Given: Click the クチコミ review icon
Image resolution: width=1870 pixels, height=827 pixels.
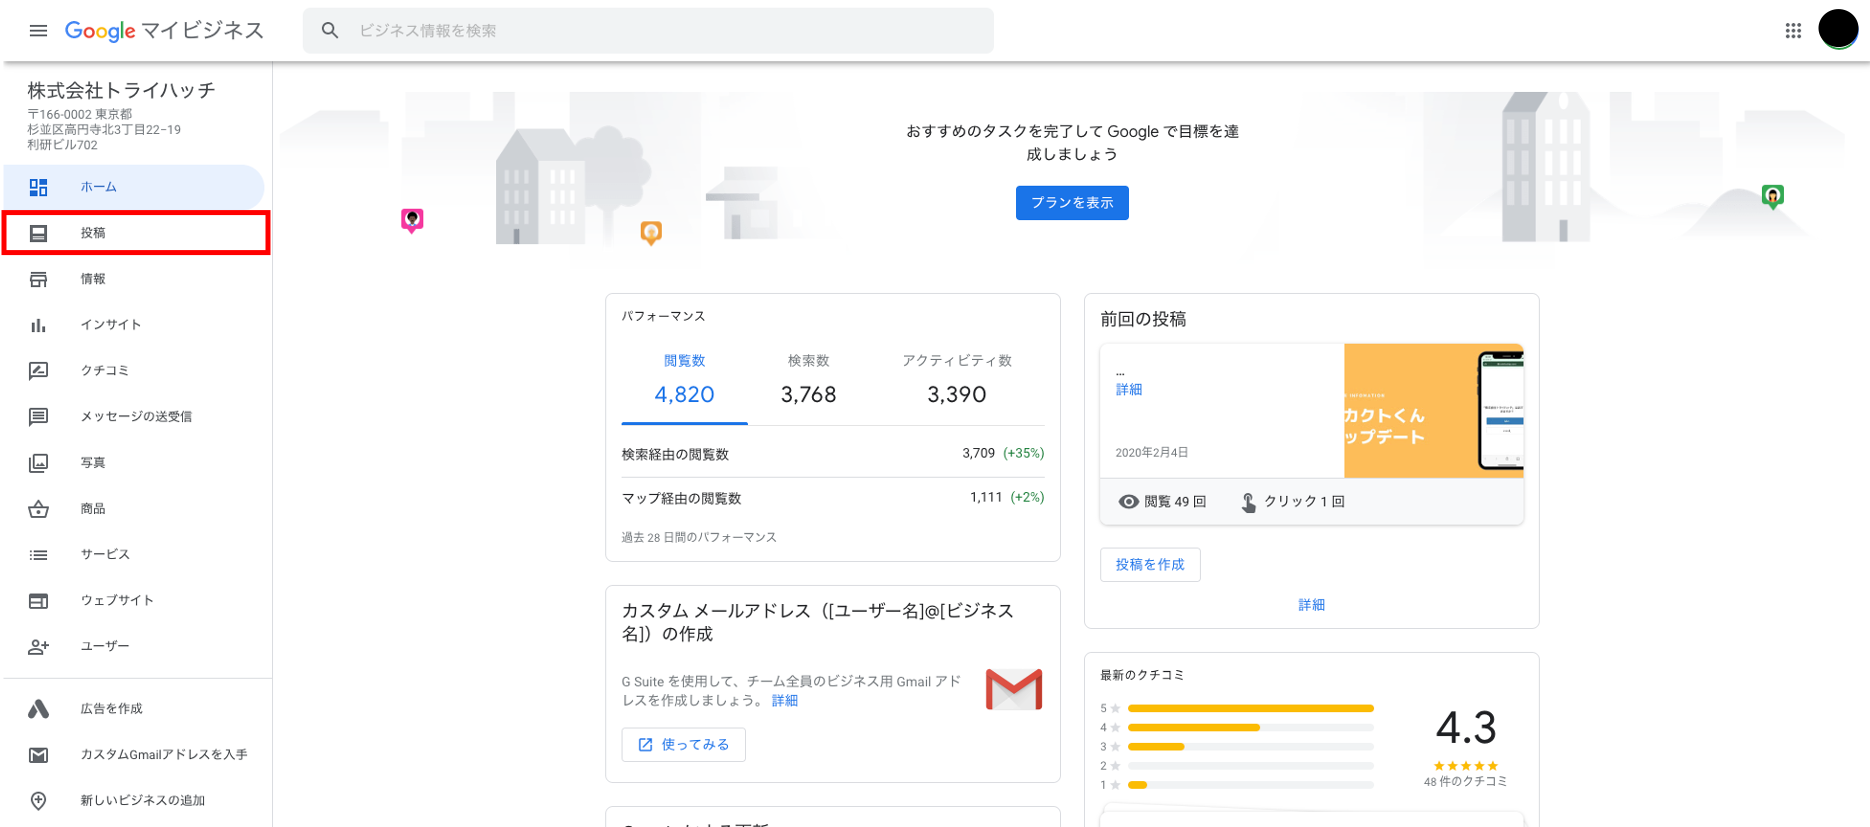Looking at the screenshot, I should click(x=38, y=371).
